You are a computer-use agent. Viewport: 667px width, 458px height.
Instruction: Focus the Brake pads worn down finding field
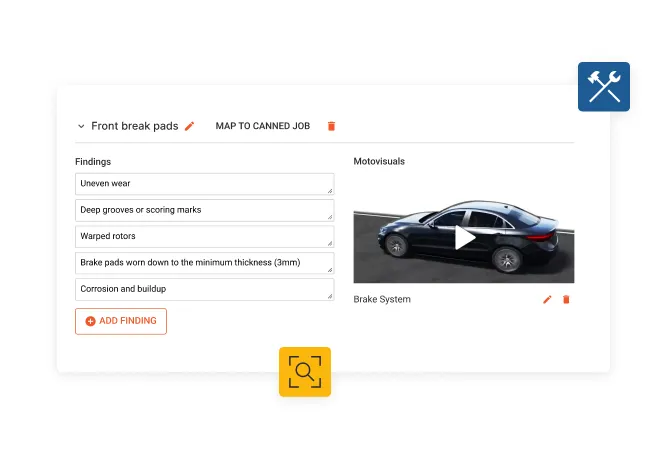[205, 263]
